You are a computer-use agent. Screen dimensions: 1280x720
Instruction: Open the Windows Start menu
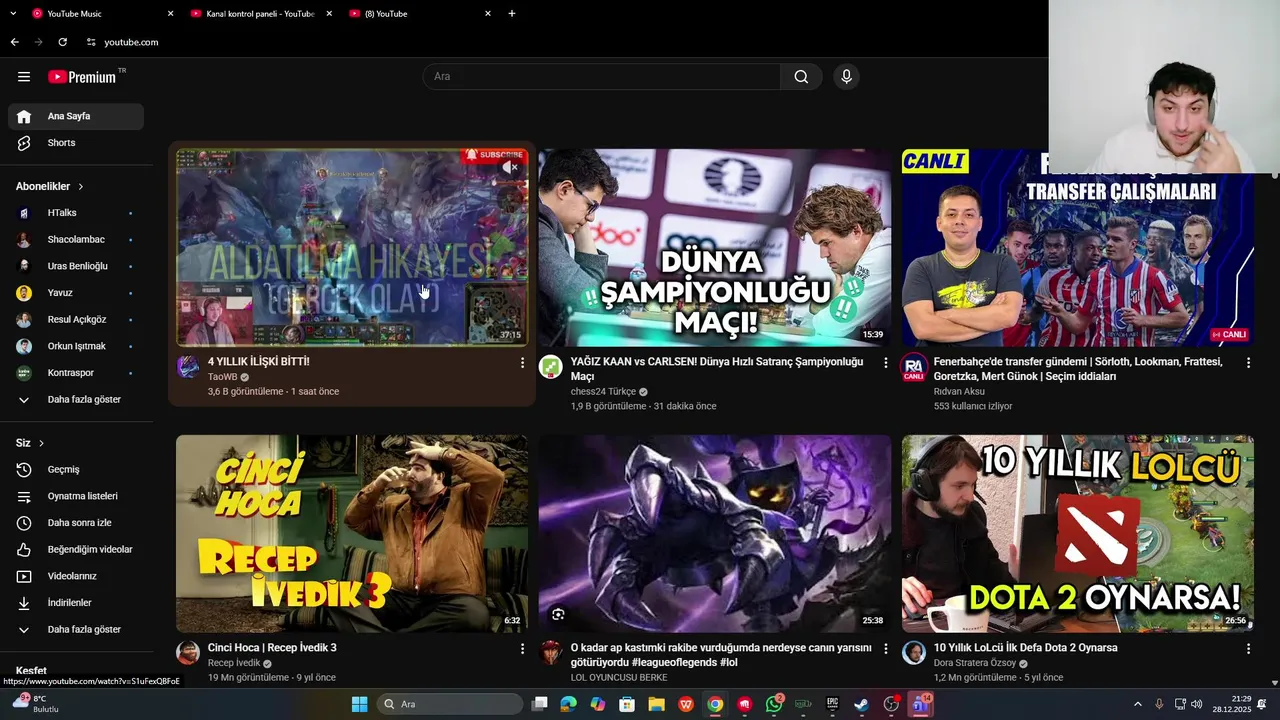click(x=359, y=704)
